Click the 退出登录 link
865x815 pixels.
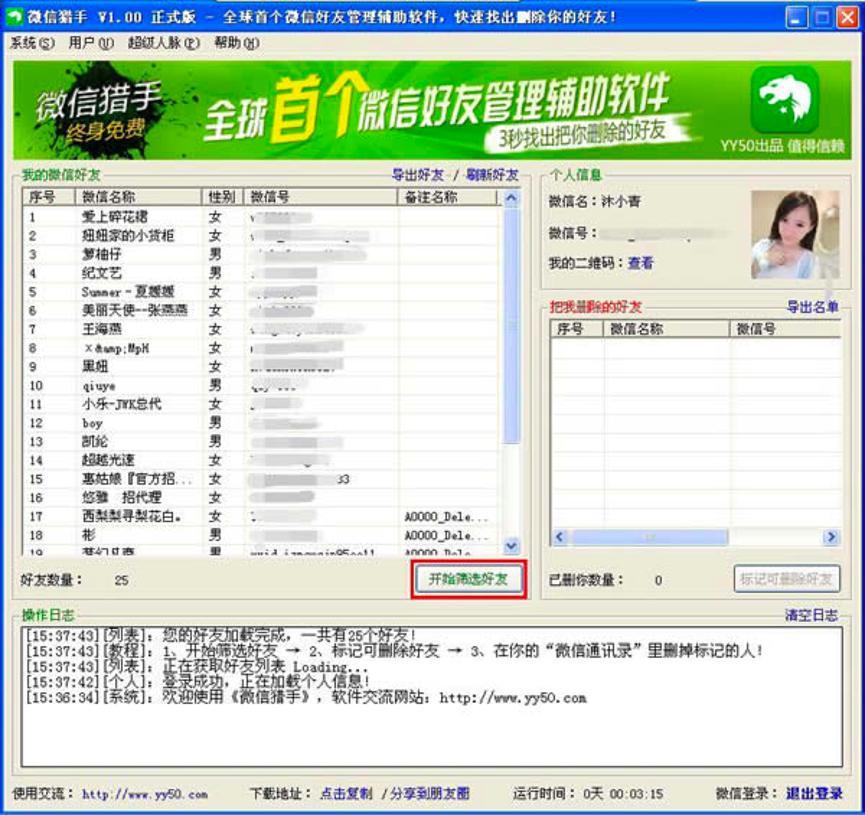click(813, 794)
